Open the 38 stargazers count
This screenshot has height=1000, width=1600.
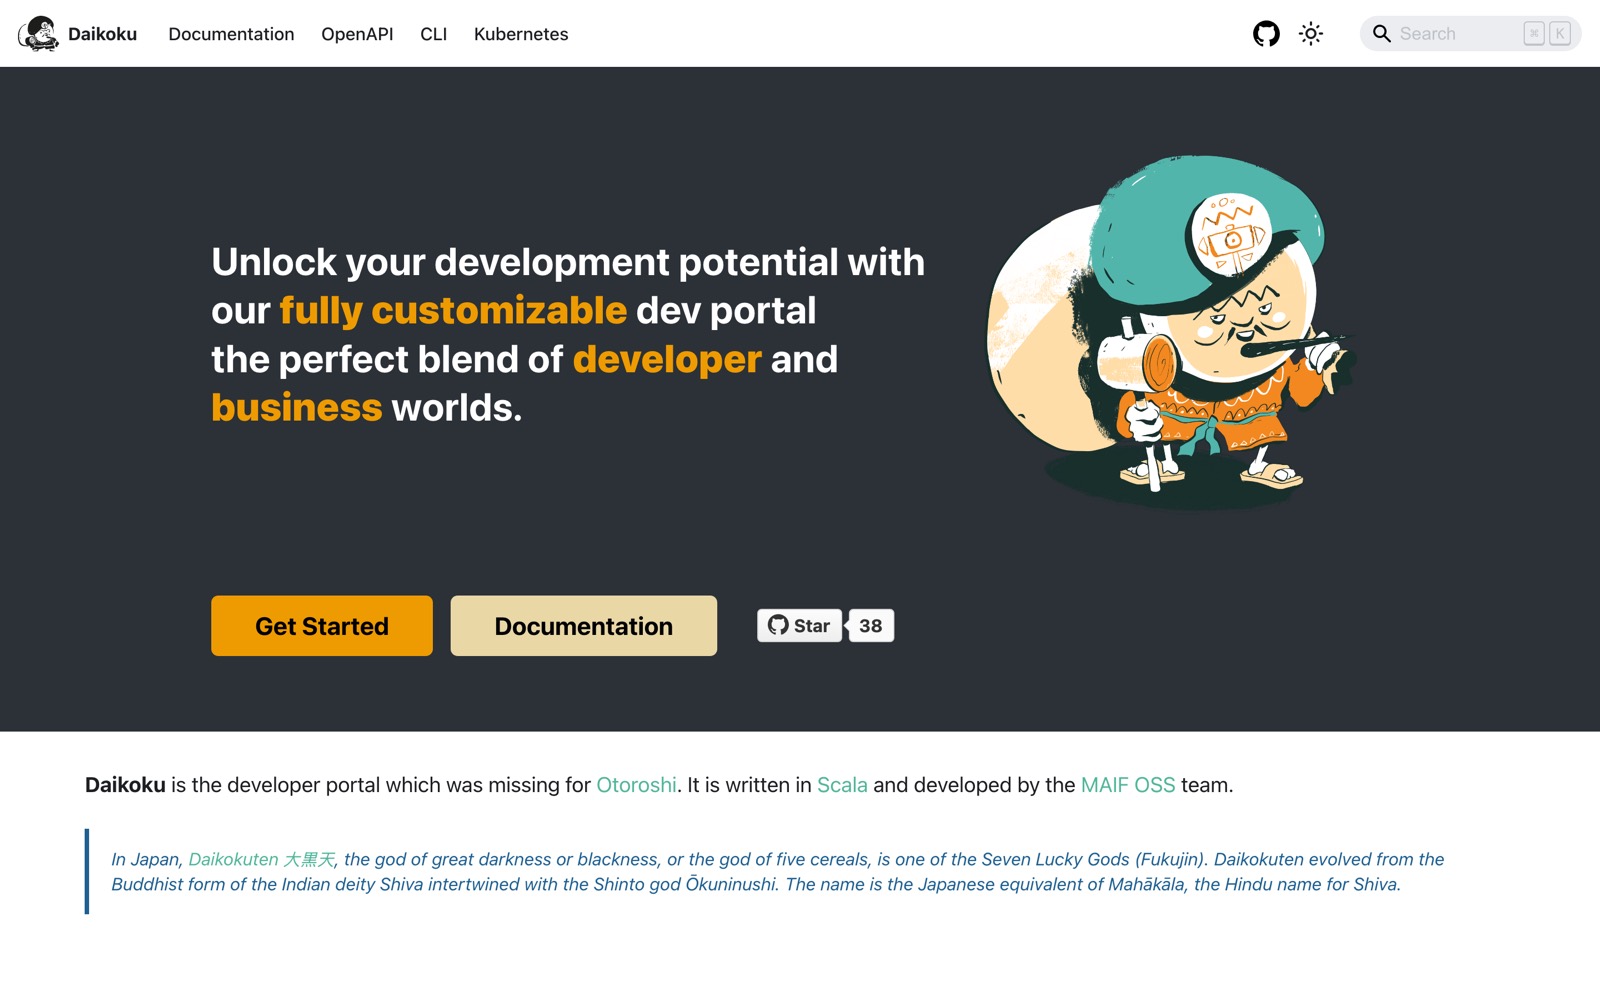click(x=871, y=626)
